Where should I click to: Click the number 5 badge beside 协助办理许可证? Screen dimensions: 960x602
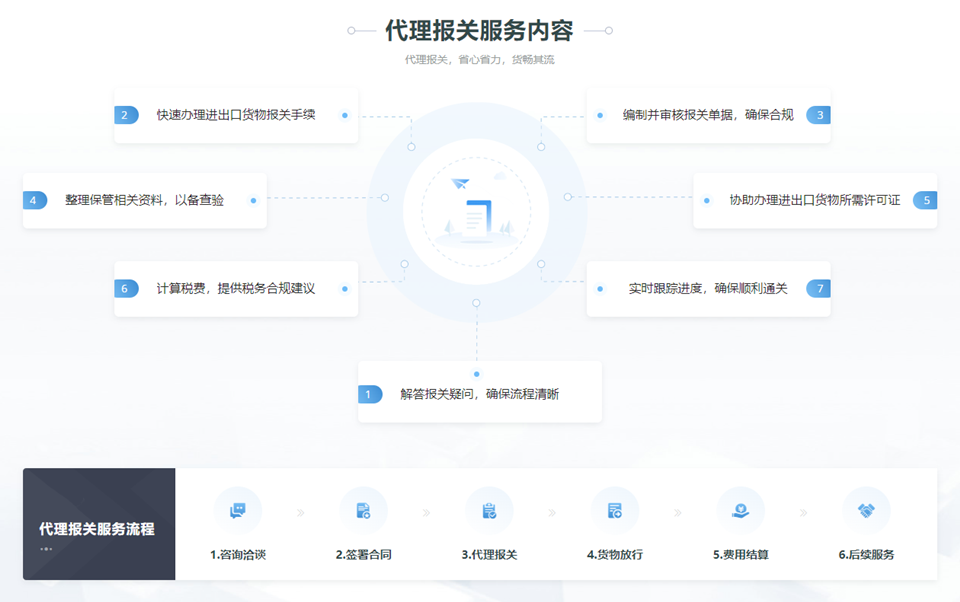click(925, 200)
